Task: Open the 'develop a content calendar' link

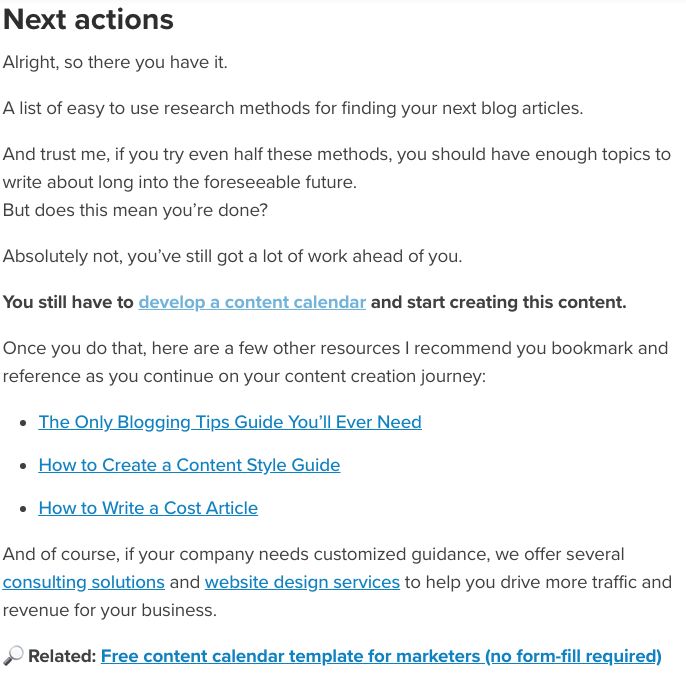Action: (252, 302)
